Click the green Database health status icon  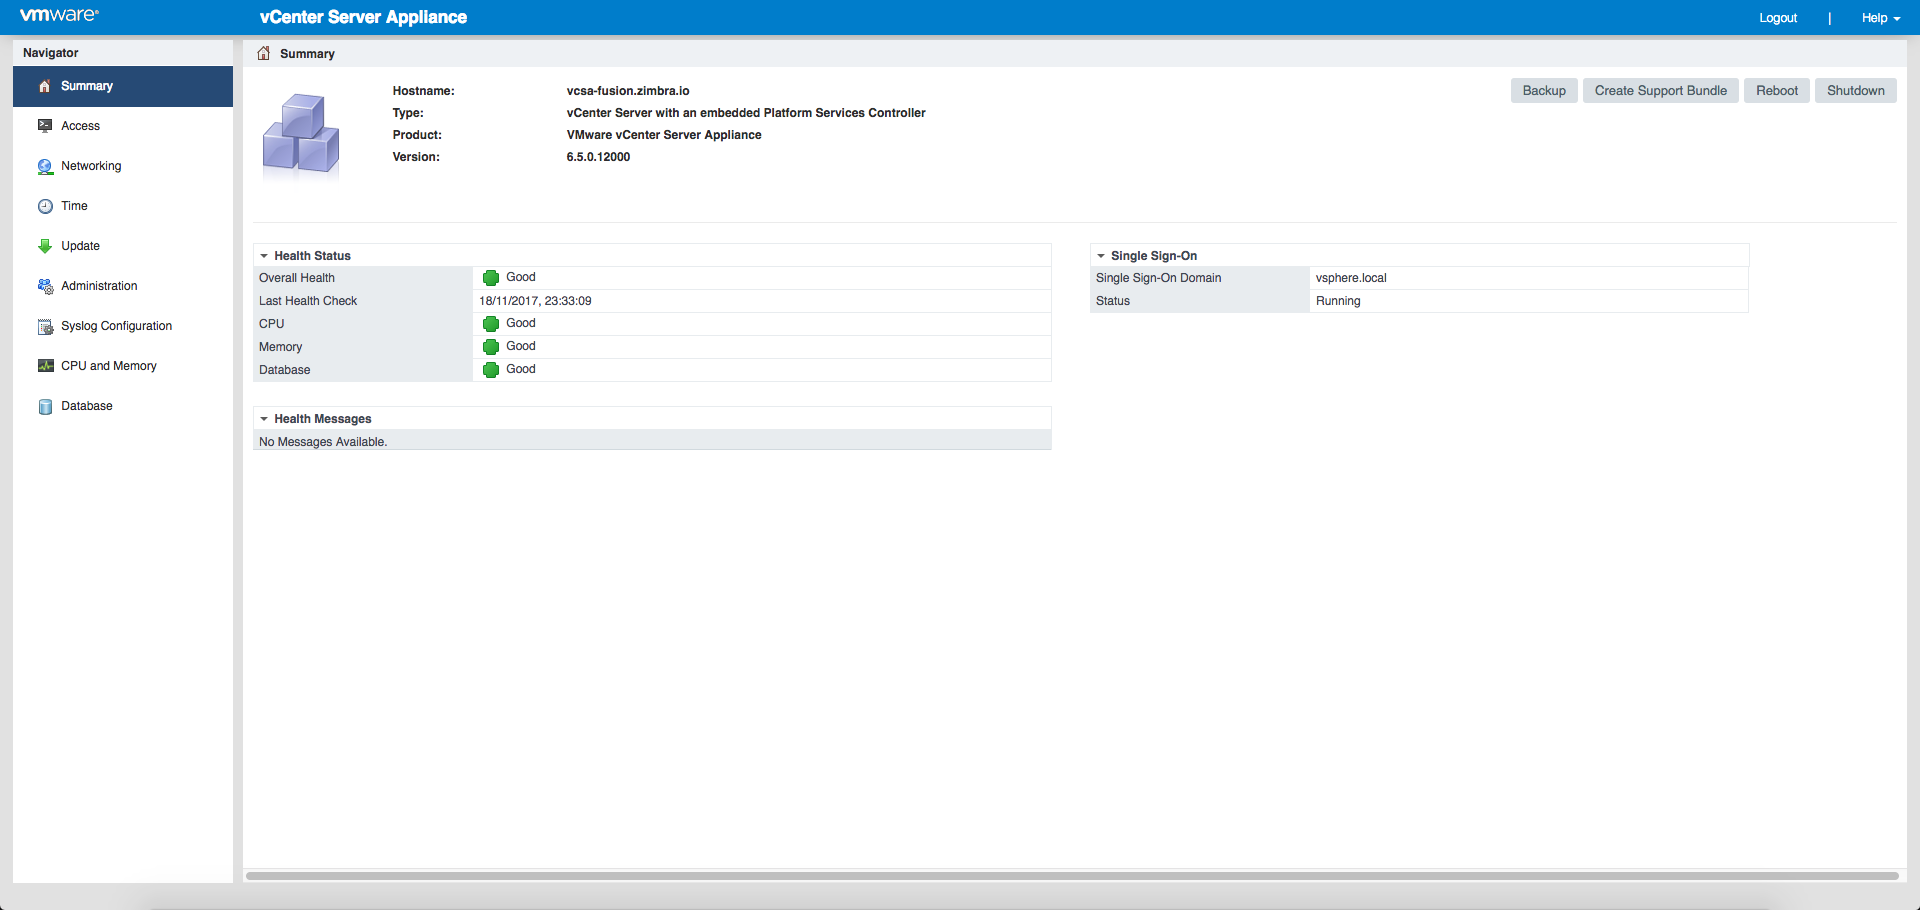[x=491, y=370]
